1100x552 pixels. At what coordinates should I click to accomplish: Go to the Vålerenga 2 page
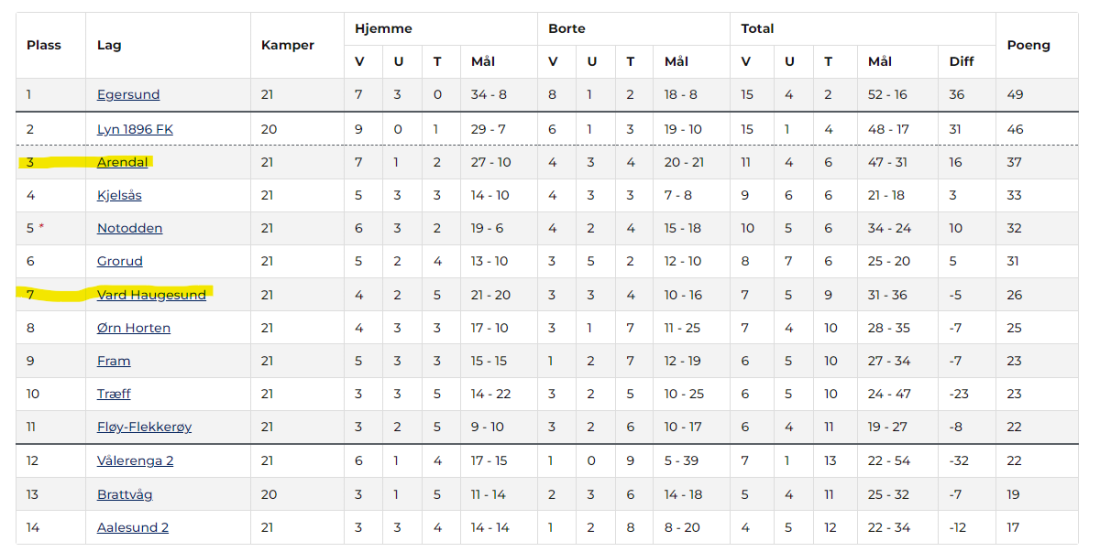point(135,461)
